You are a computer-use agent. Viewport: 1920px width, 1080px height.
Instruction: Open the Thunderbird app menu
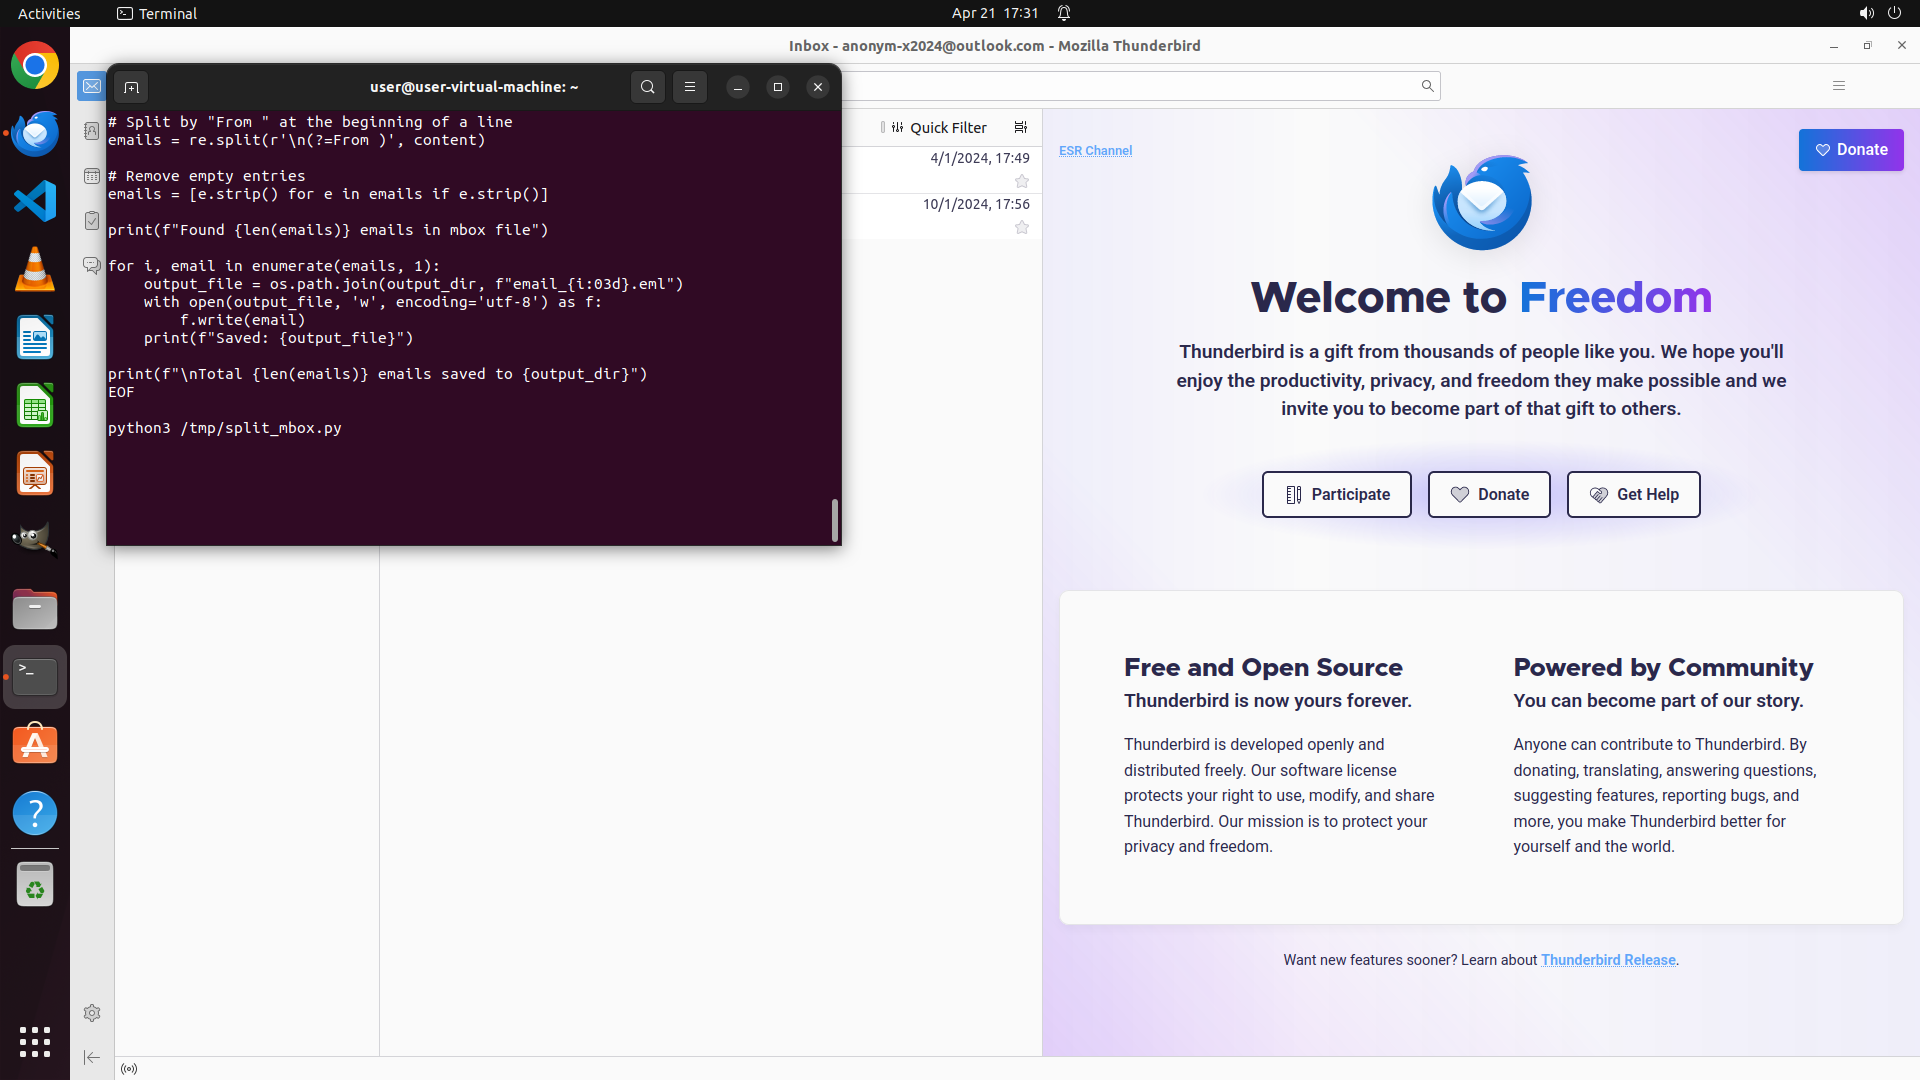tap(1838, 86)
